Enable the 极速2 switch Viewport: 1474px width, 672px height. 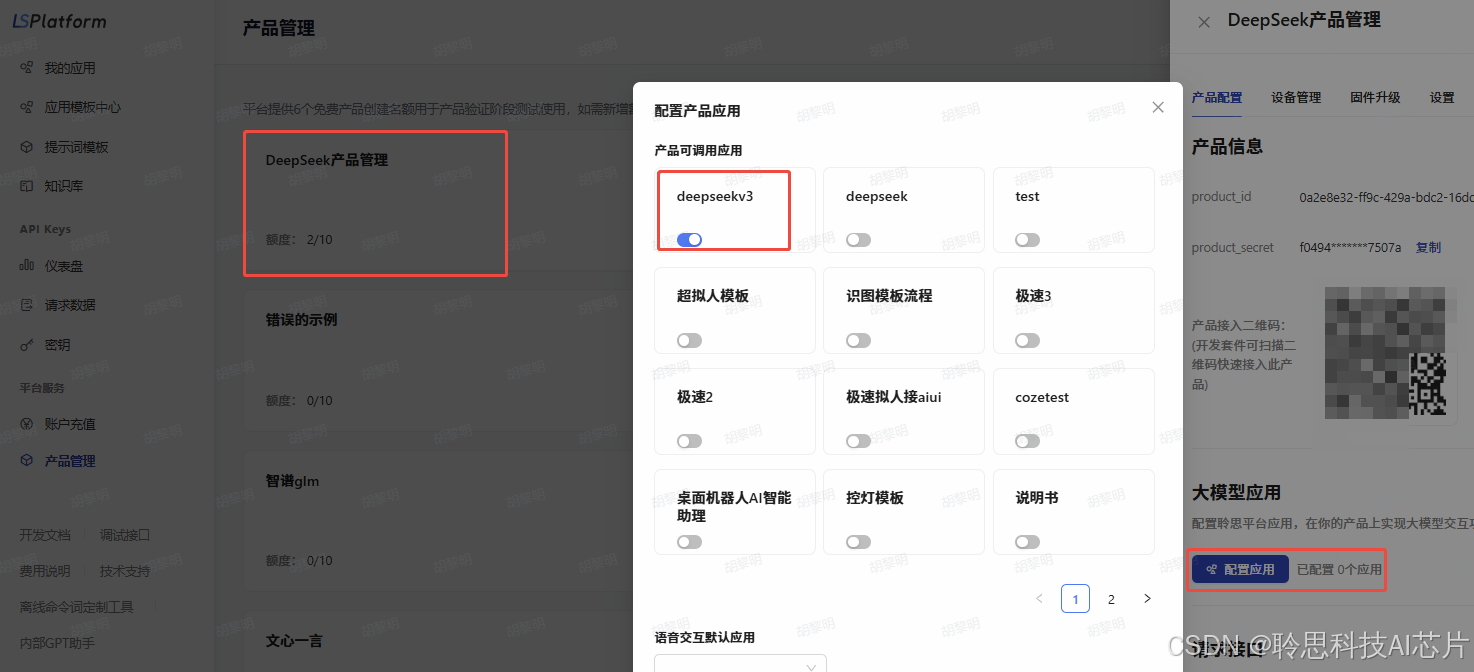point(689,441)
